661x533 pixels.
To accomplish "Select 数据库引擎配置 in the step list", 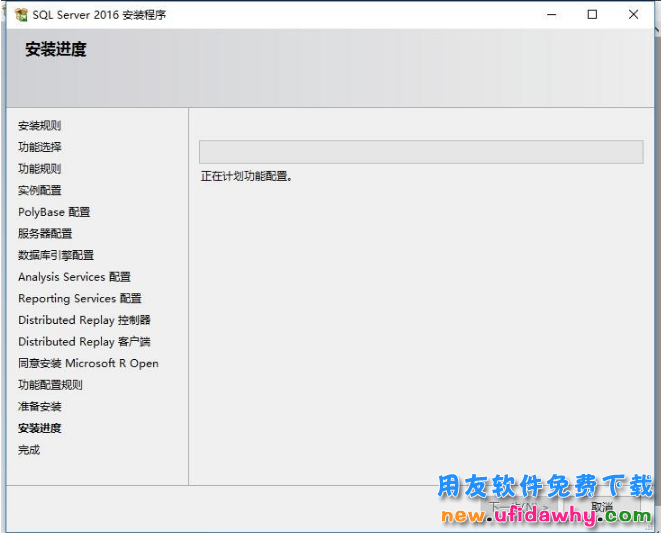I will point(56,255).
